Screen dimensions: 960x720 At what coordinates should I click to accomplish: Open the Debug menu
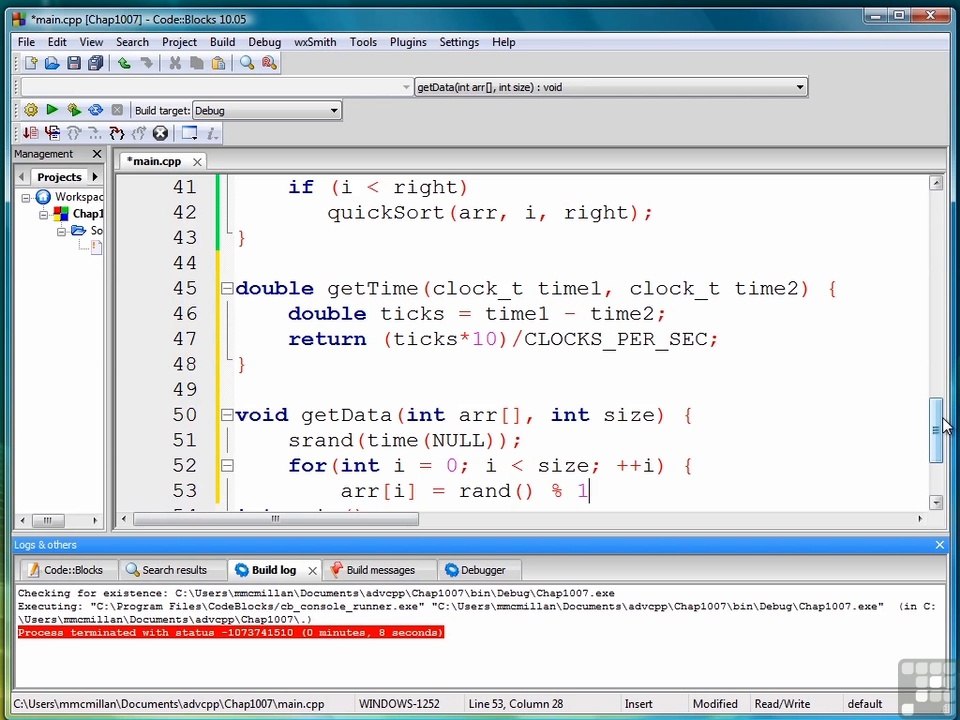[x=264, y=42]
